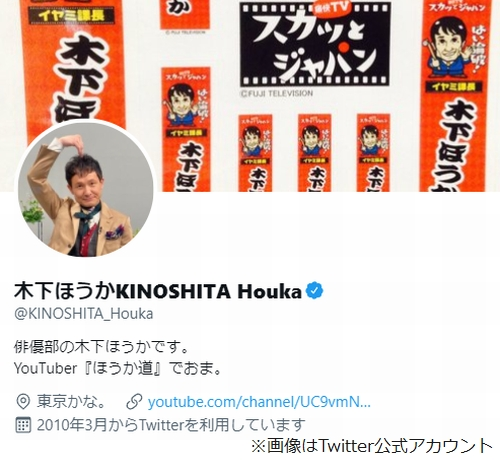
Task: Click the 2010年3月からTwitter join date text
Action: coord(171,425)
